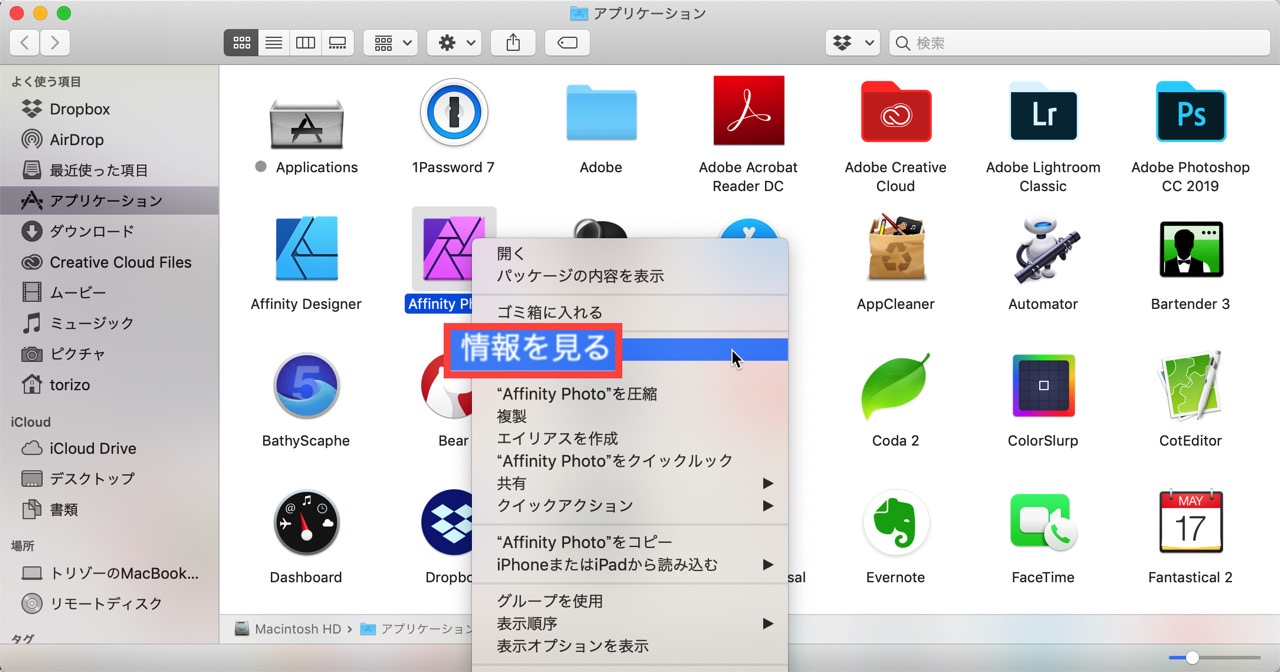Select the Adobe folder icon
The width and height of the screenshot is (1280, 672).
(x=601, y=113)
